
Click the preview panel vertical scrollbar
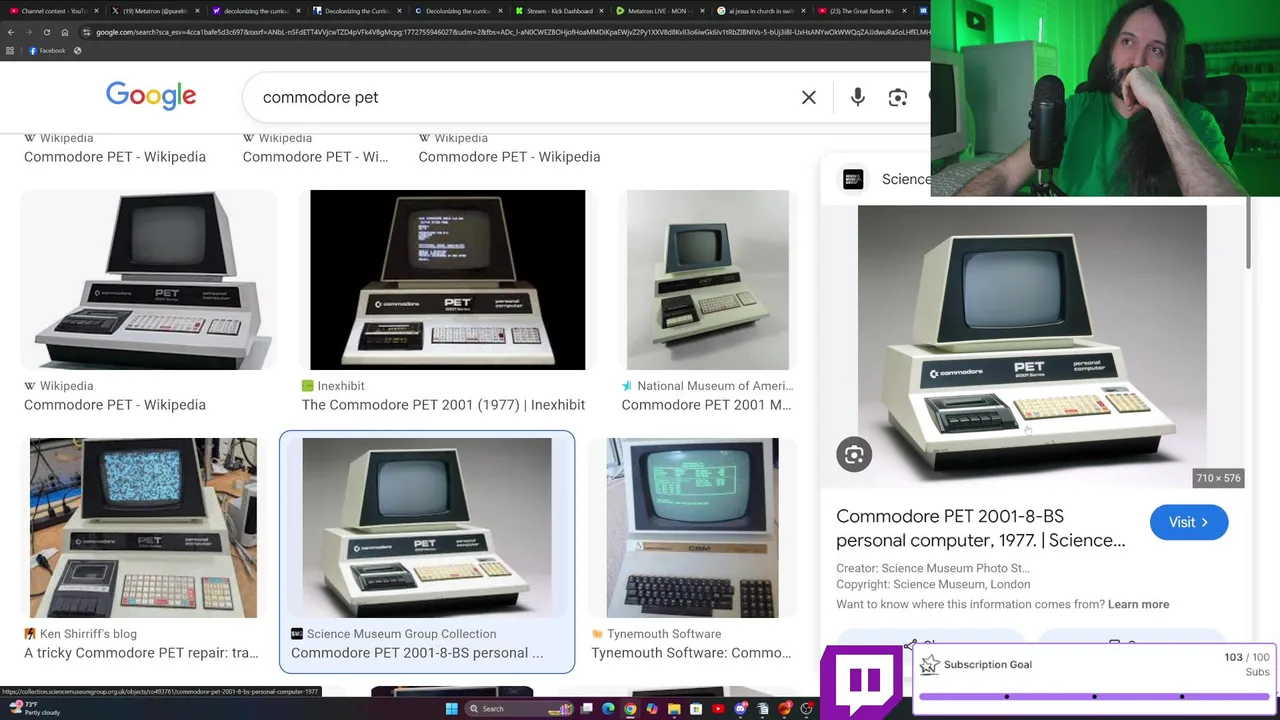[1248, 232]
